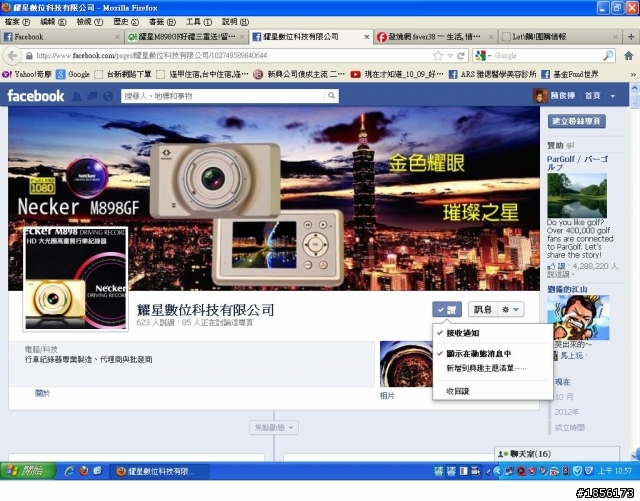Focus the Facebook search input field
The width and height of the screenshot is (640, 501).
(x=223, y=96)
